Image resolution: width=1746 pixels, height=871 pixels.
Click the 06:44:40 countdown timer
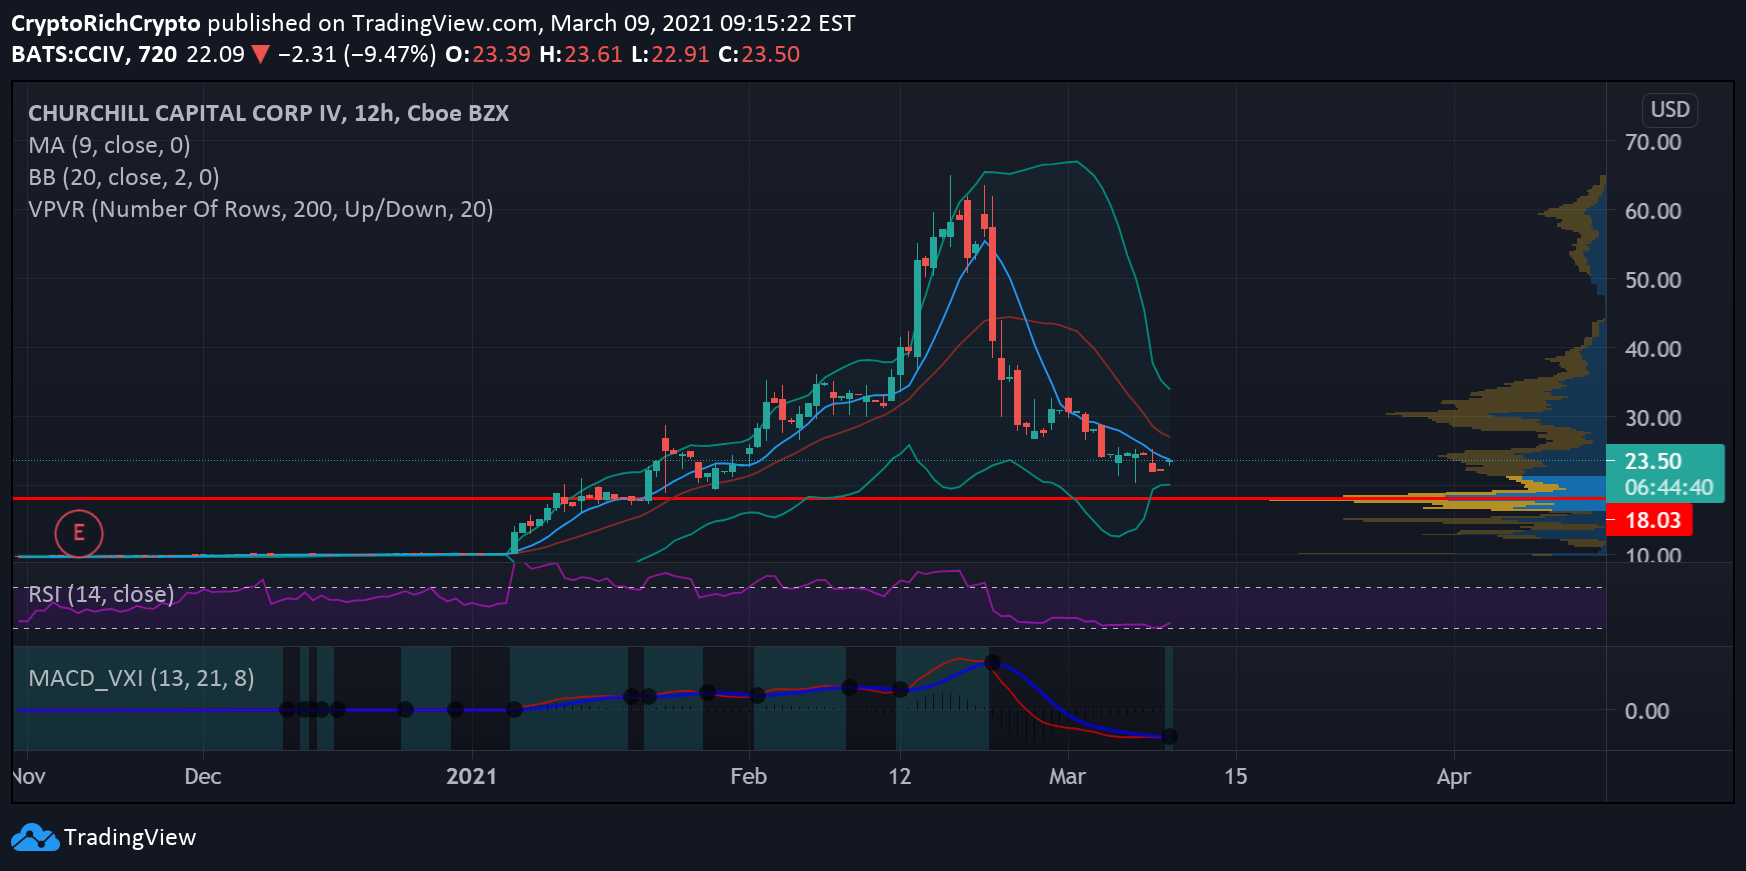click(x=1669, y=487)
